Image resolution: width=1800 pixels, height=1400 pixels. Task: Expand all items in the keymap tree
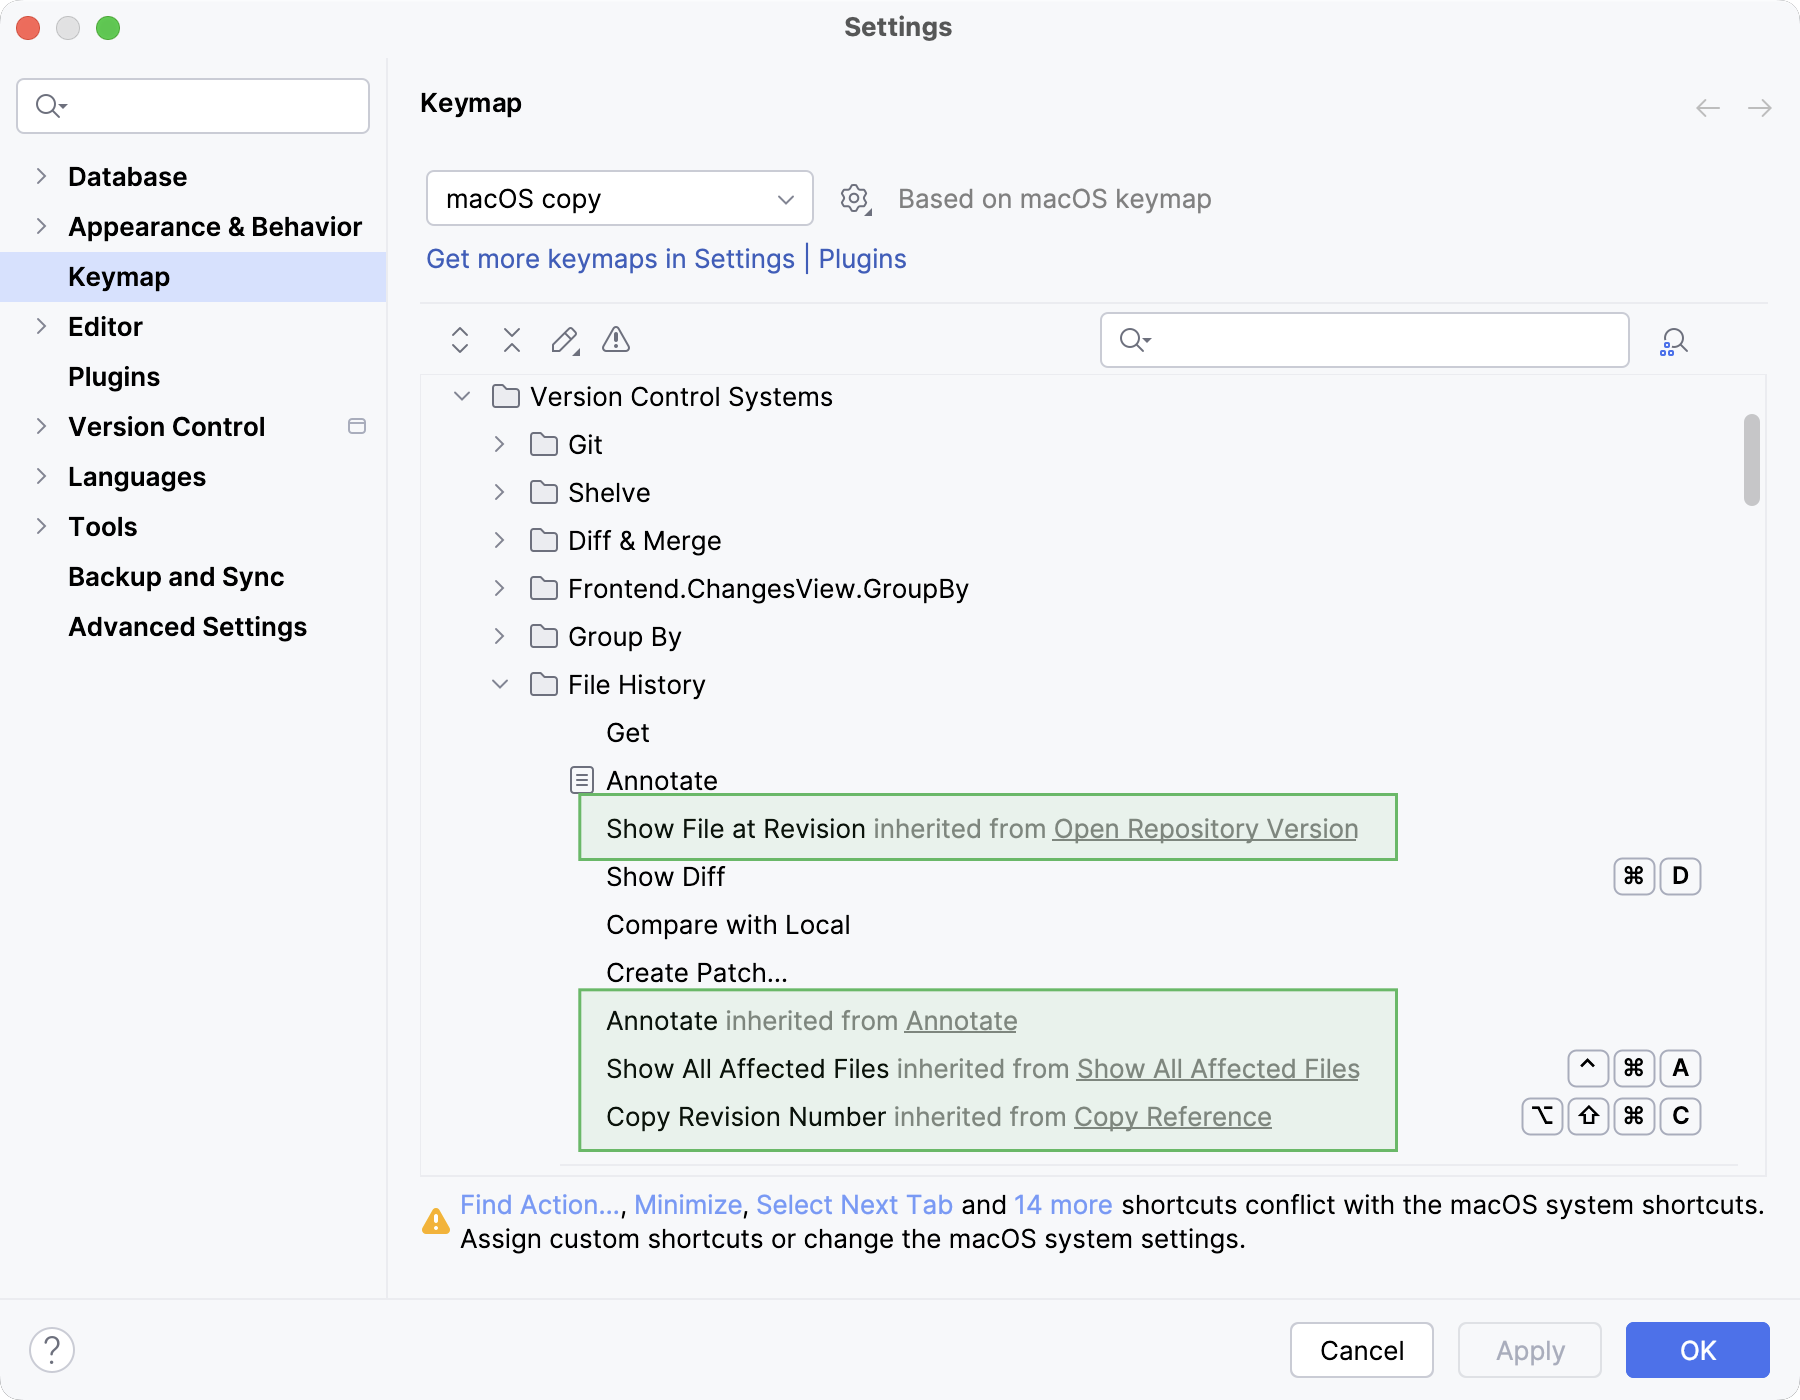pyautogui.click(x=460, y=340)
